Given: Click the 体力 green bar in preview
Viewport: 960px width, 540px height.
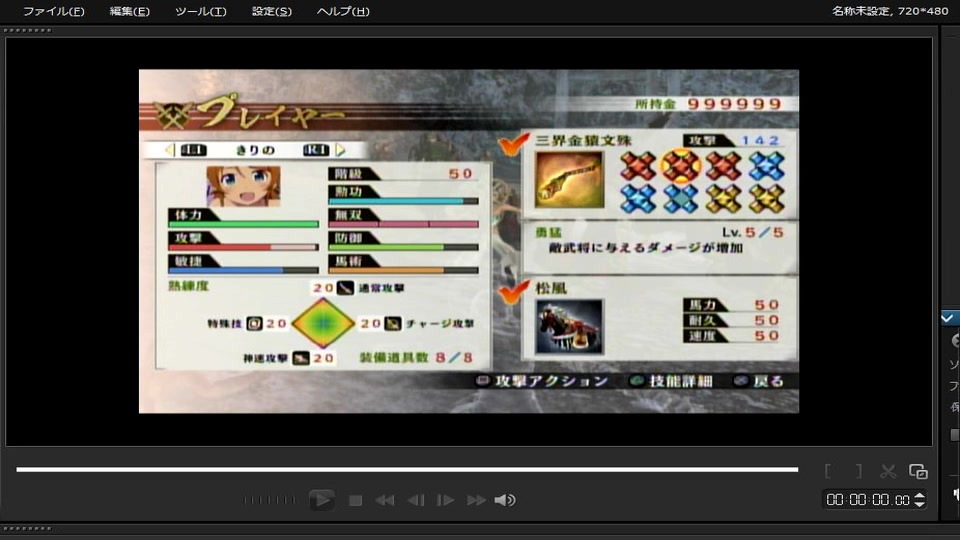Looking at the screenshot, I should tap(244, 224).
